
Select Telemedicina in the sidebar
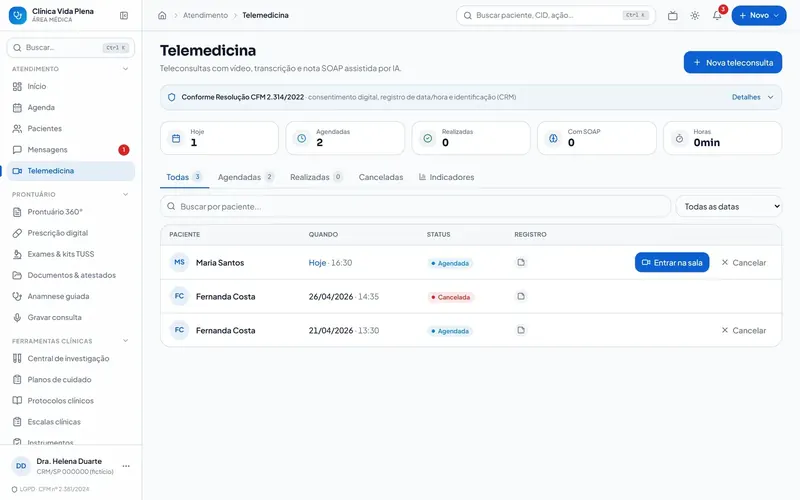(x=70, y=171)
